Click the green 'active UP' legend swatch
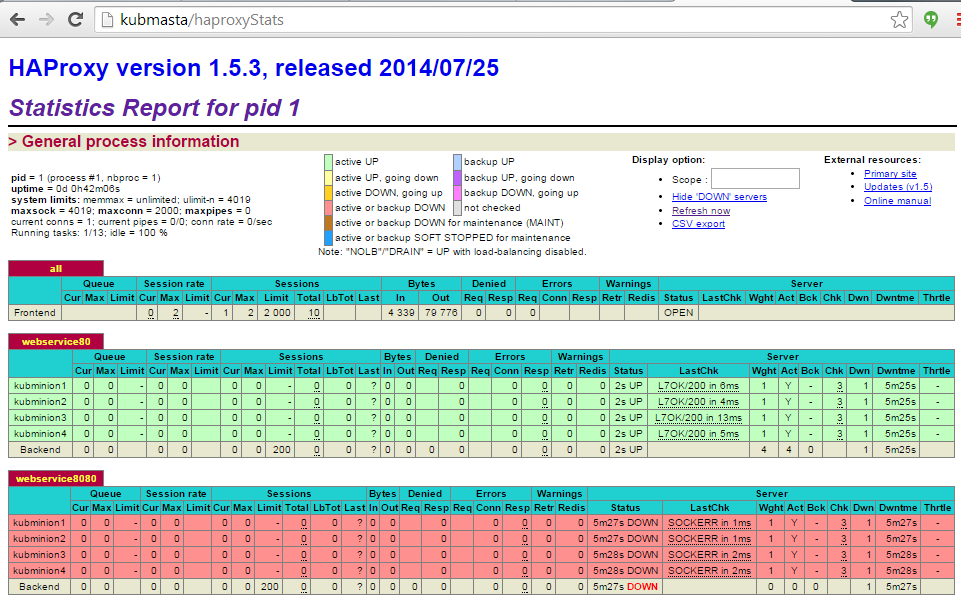Viewport: 961px width, 605px height. pos(328,161)
